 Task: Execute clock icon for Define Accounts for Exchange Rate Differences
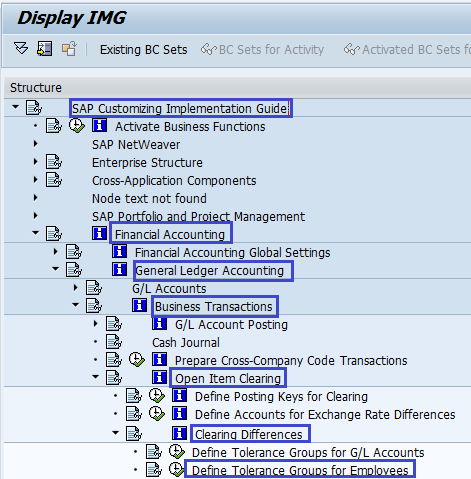[157, 414]
